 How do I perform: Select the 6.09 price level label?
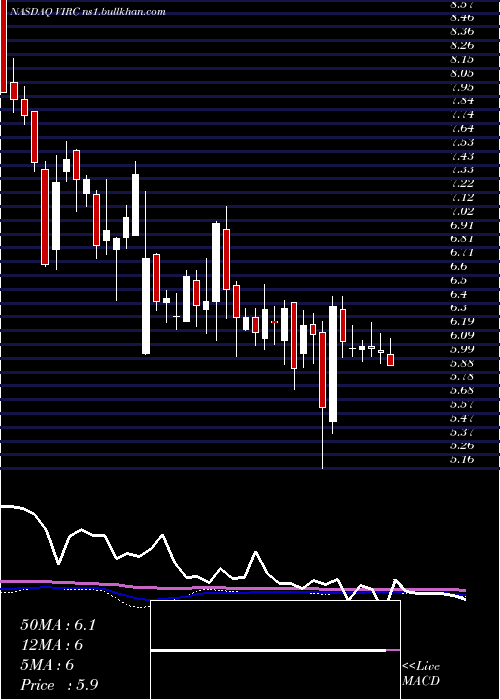click(462, 335)
